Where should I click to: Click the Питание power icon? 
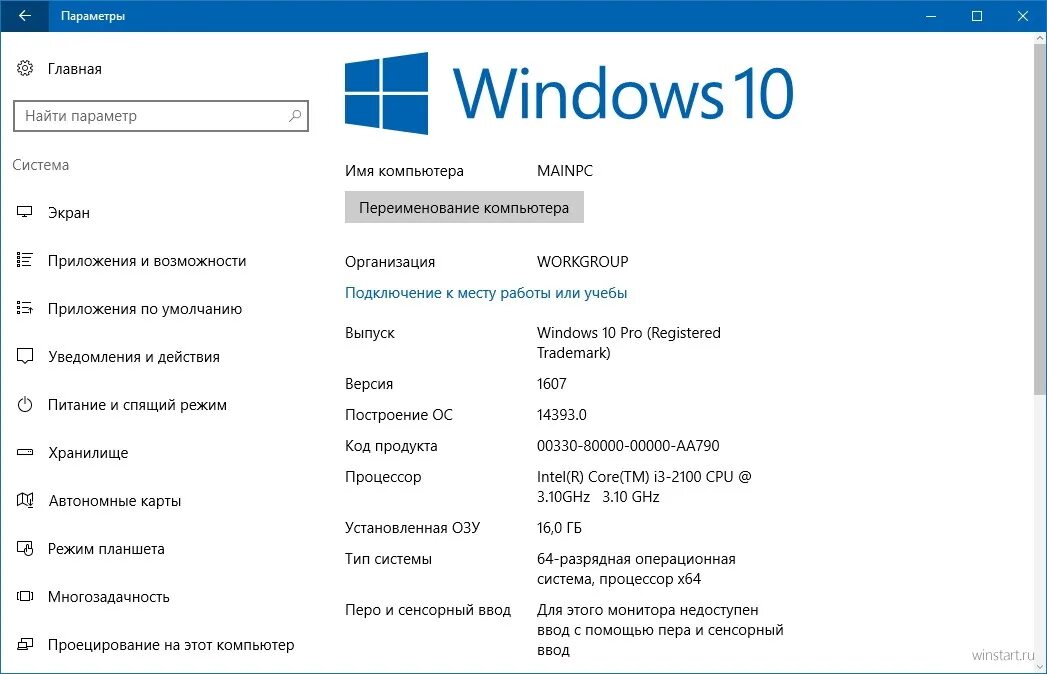click(x=25, y=404)
